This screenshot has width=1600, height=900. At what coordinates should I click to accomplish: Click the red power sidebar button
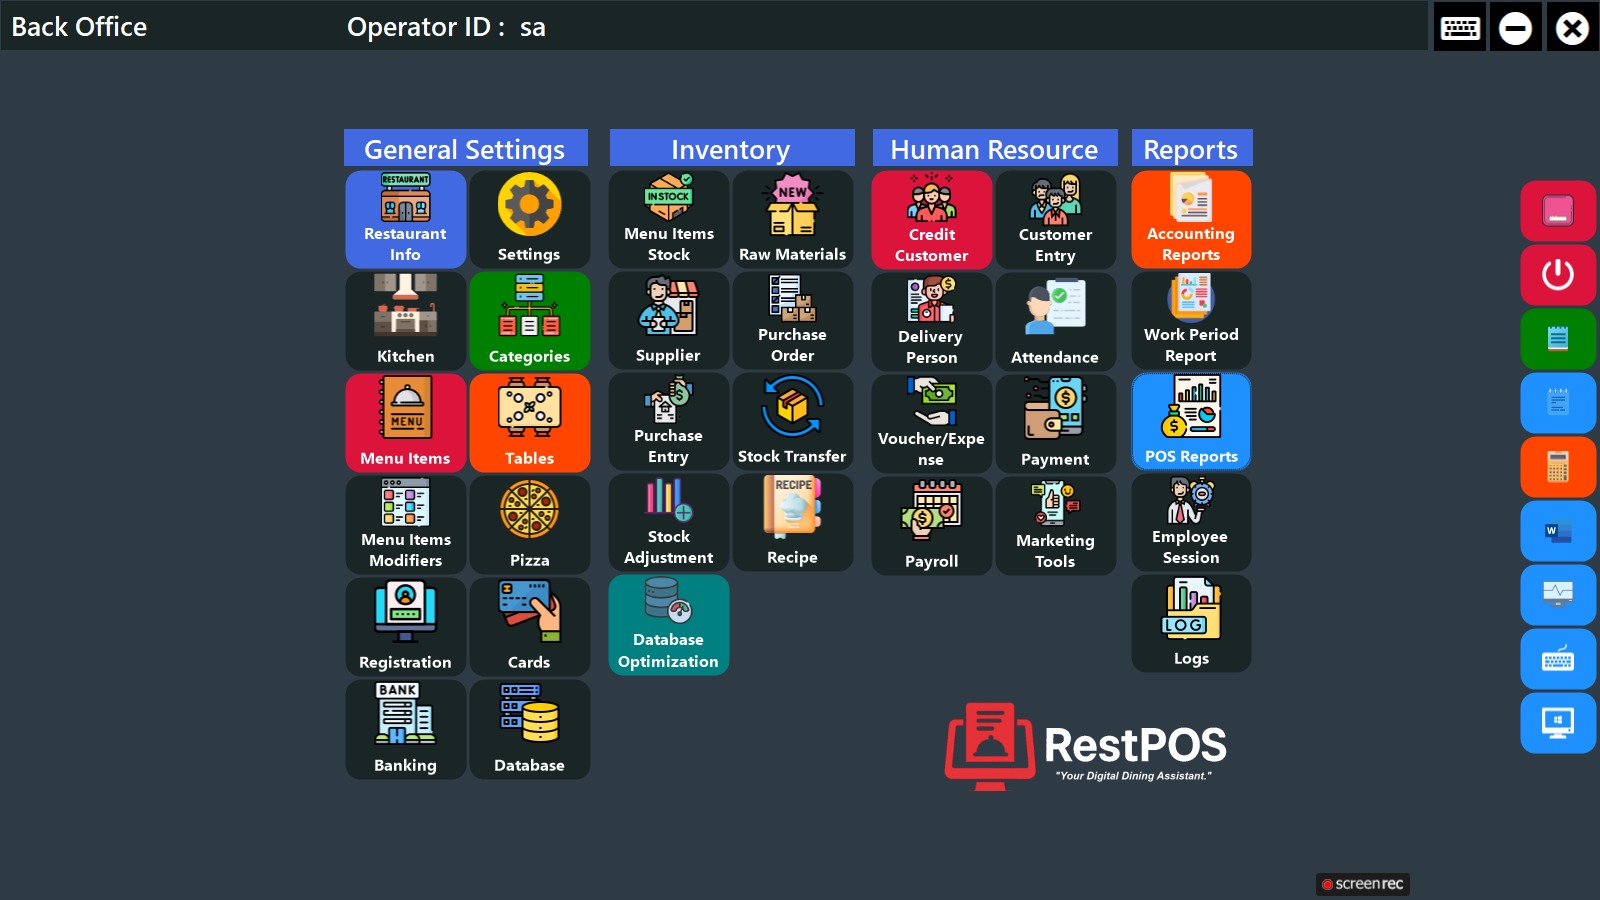pyautogui.click(x=1558, y=275)
